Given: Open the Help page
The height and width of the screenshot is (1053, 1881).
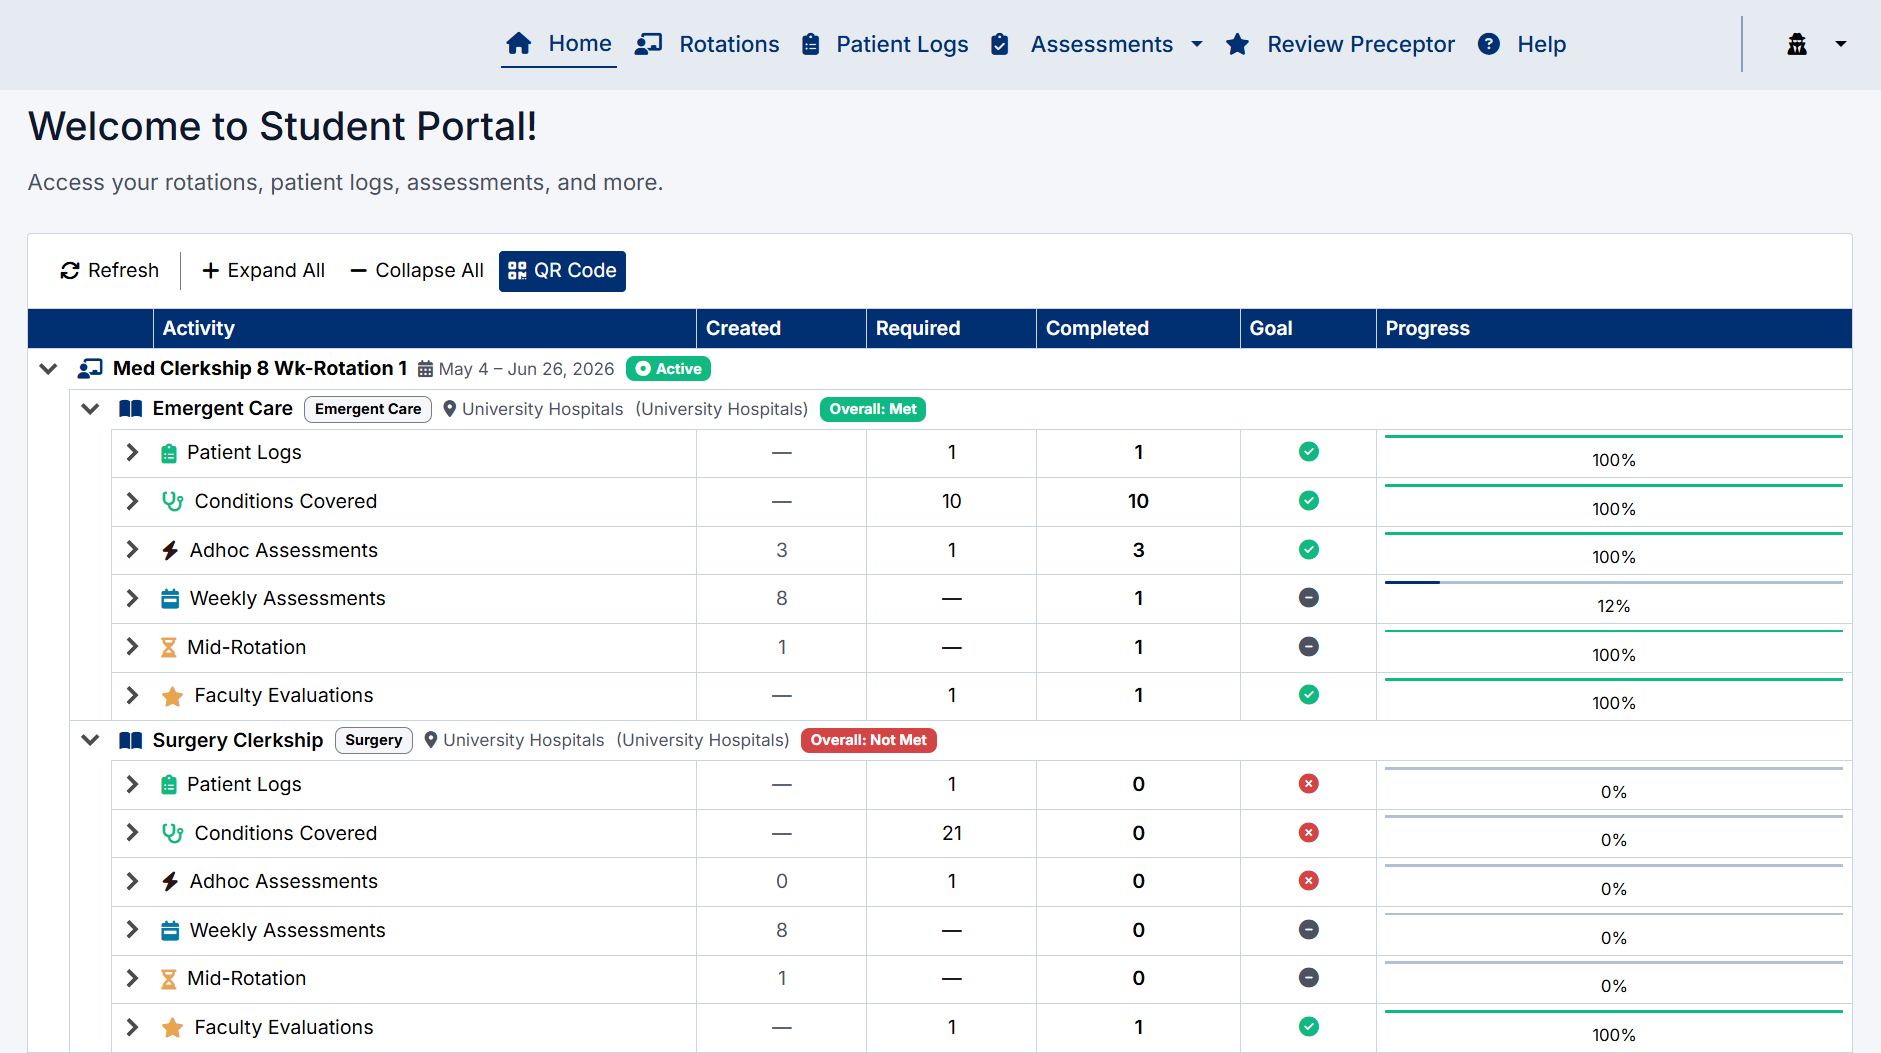Looking at the screenshot, I should click(x=1522, y=44).
